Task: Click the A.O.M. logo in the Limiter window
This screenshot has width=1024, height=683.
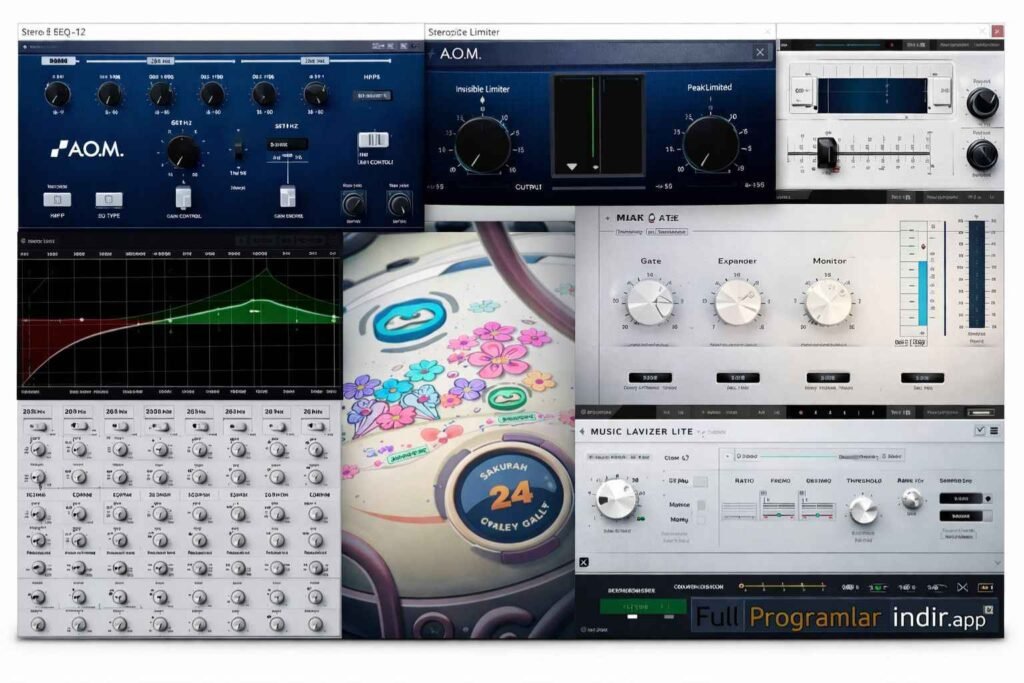Action: (x=460, y=53)
